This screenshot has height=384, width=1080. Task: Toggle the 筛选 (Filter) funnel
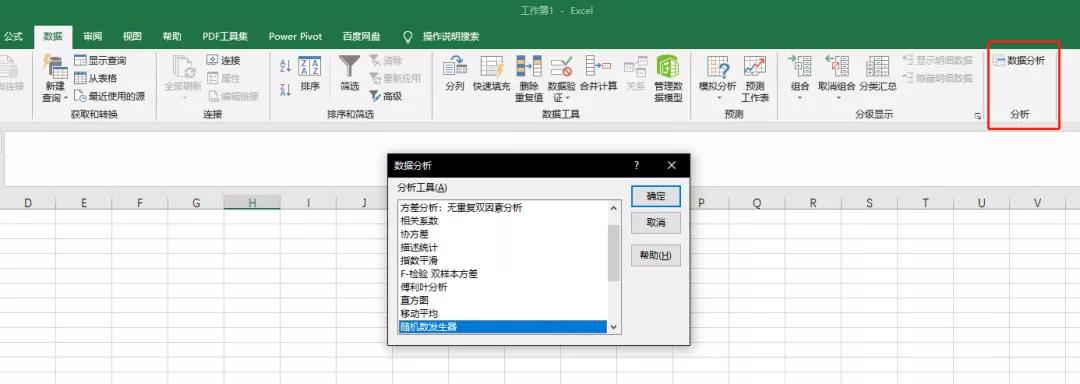coord(350,74)
